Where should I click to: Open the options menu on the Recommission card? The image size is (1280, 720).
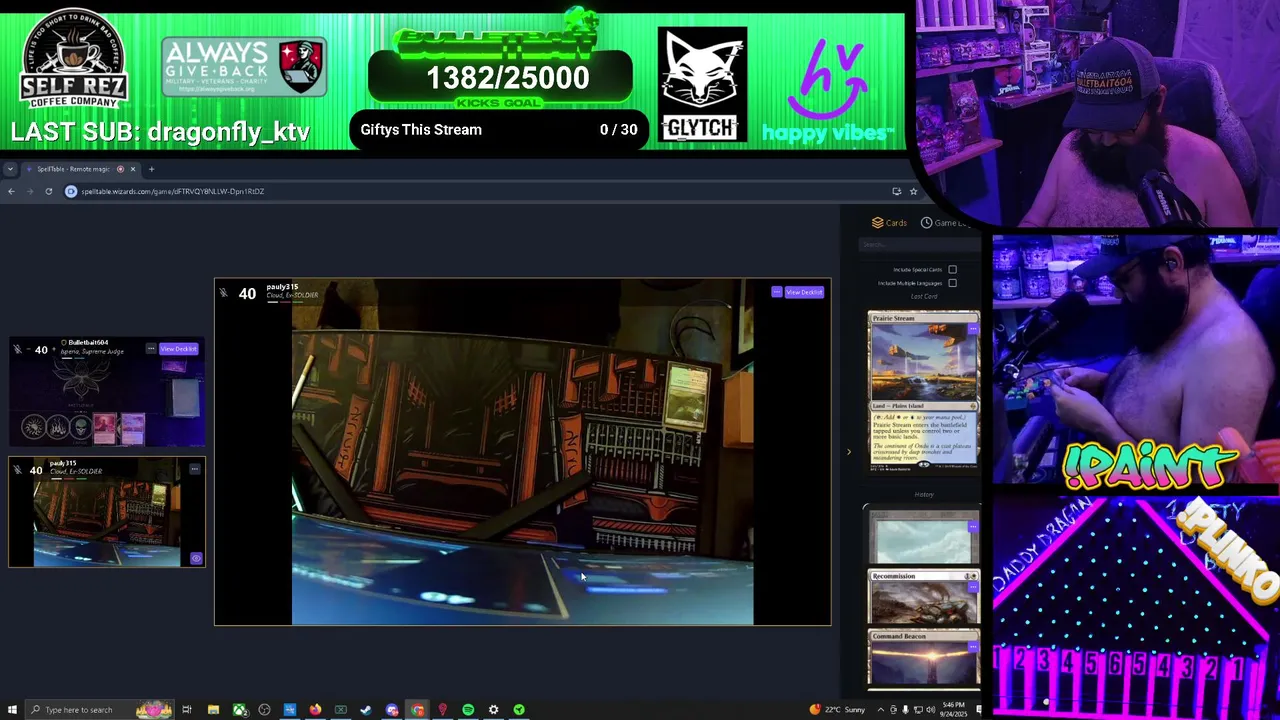972,587
